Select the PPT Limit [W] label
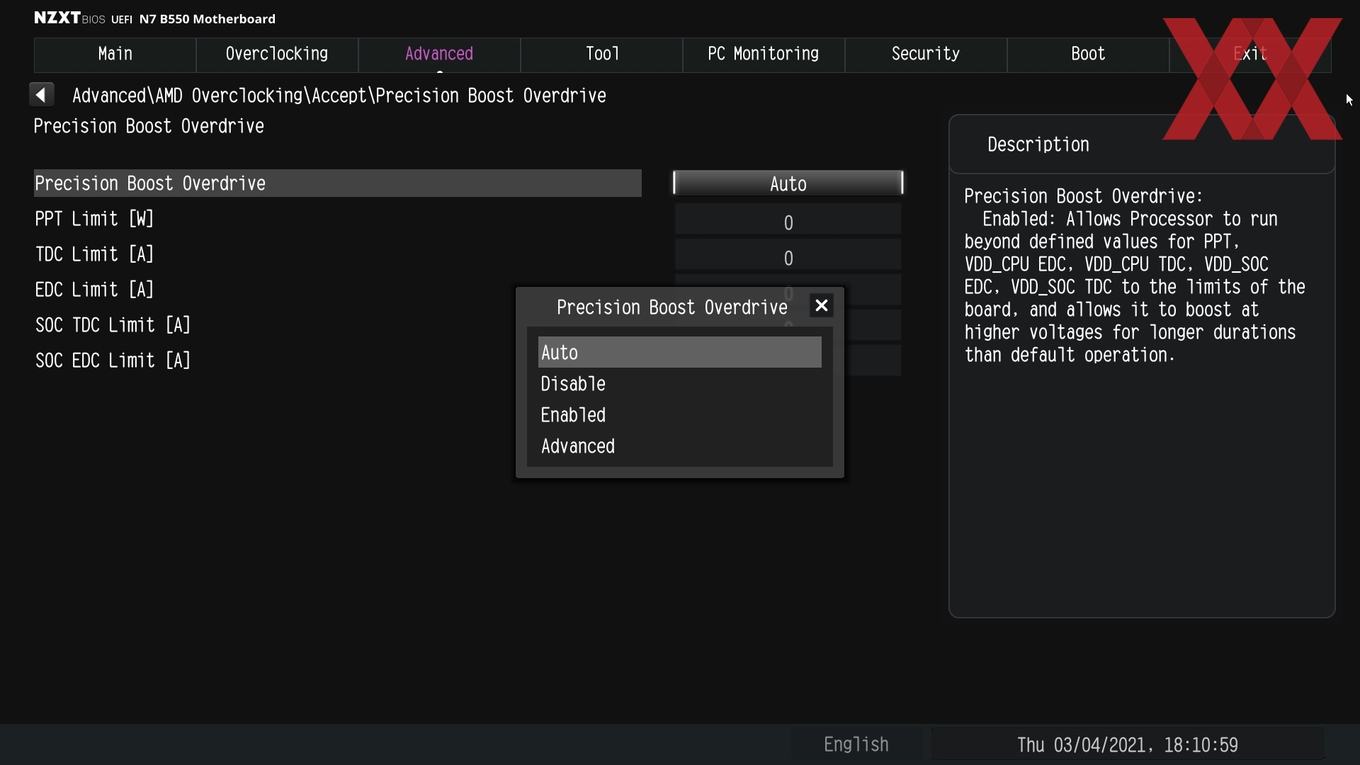The width and height of the screenshot is (1360, 765). [95, 219]
